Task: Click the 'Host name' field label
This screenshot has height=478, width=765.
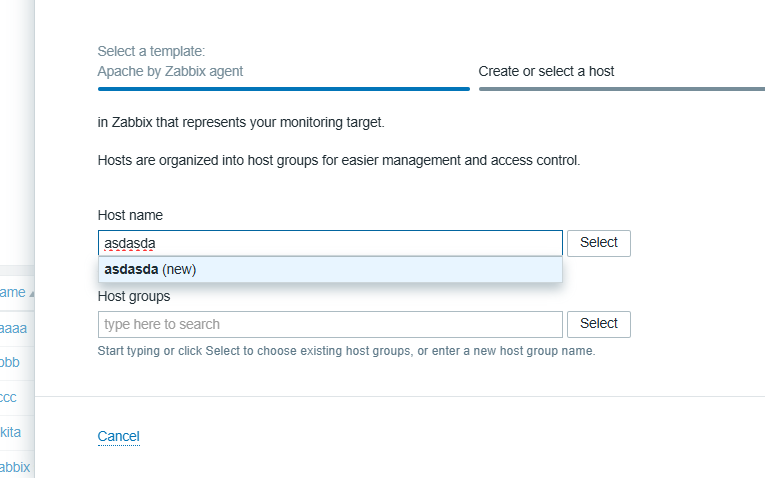Action: (130, 215)
